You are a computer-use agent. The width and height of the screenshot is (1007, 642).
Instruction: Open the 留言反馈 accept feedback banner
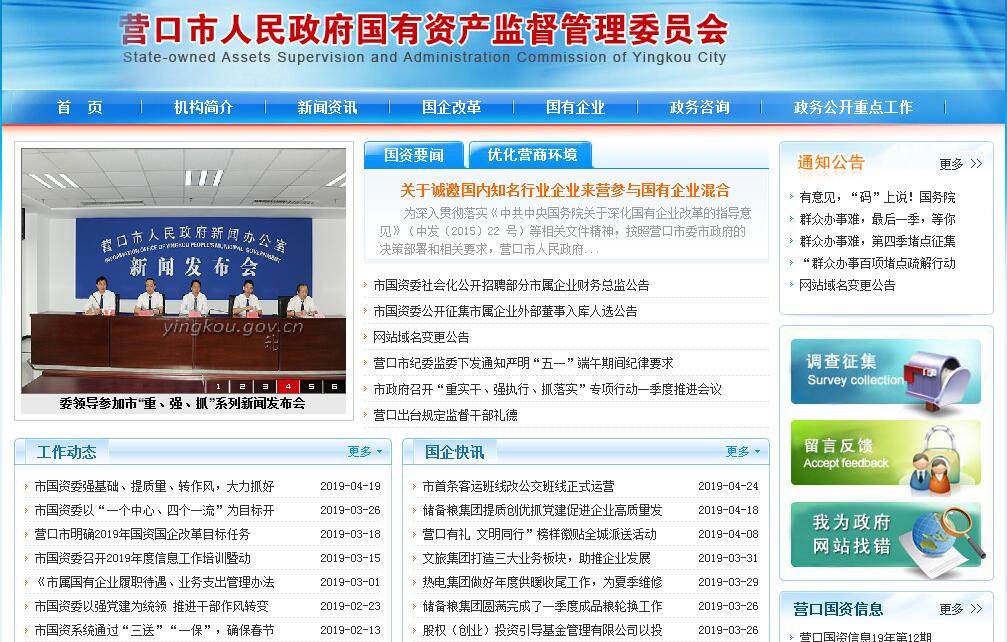click(x=885, y=453)
